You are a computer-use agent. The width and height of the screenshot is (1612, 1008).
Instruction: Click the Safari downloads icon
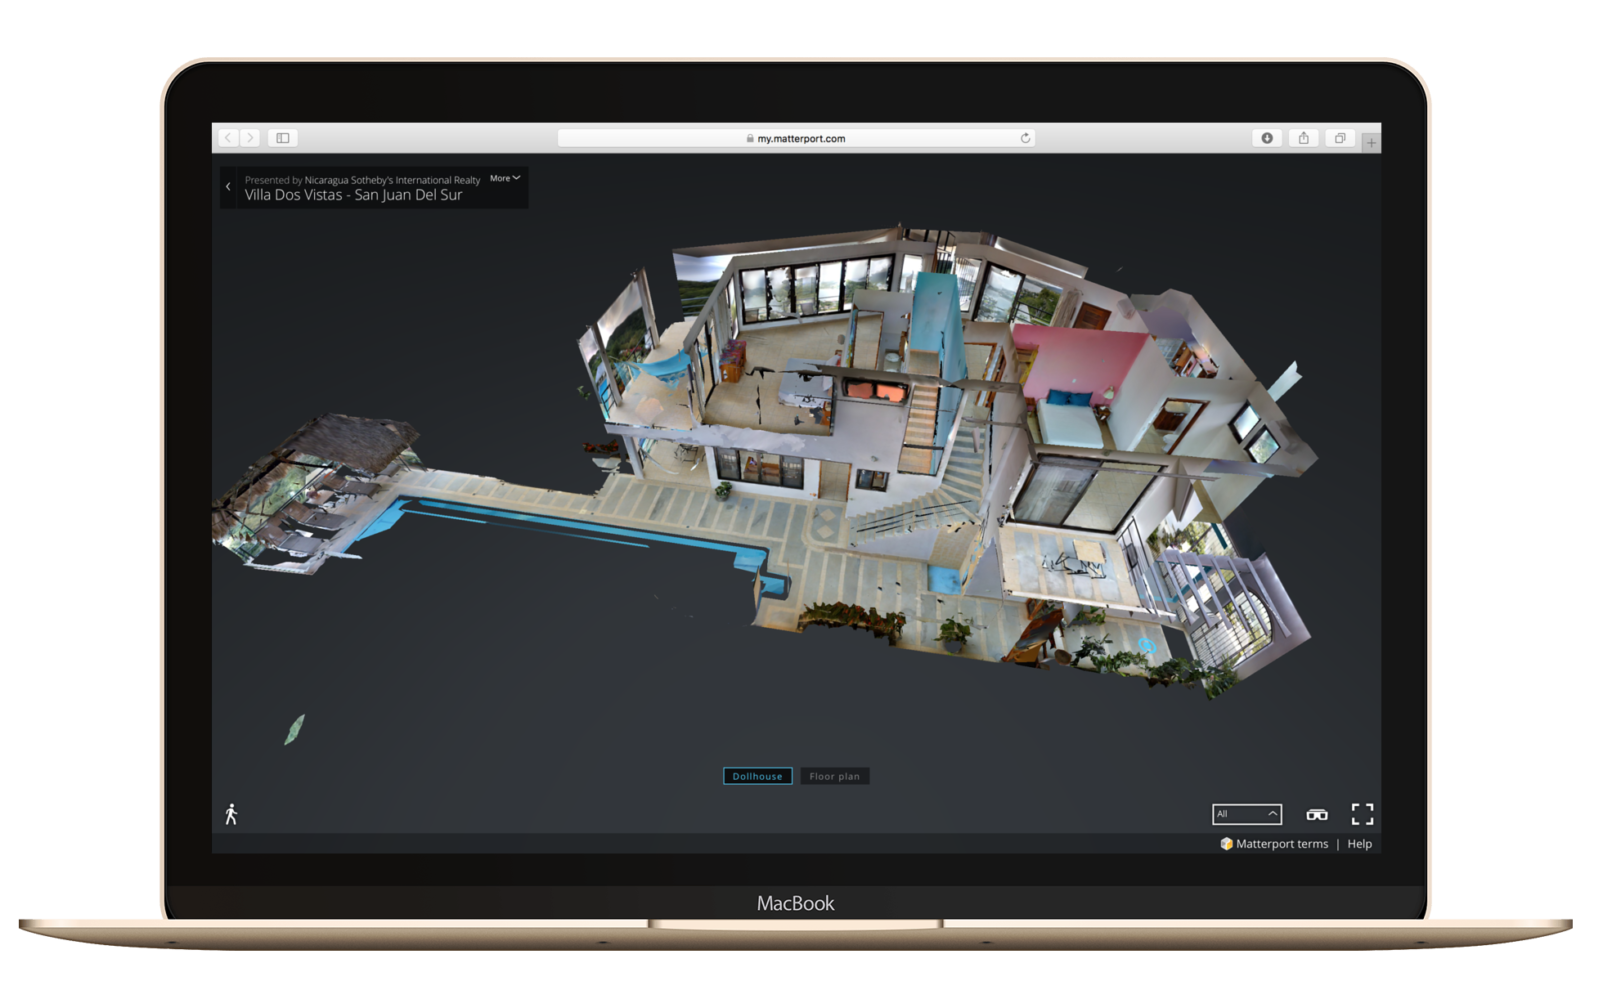1267,138
